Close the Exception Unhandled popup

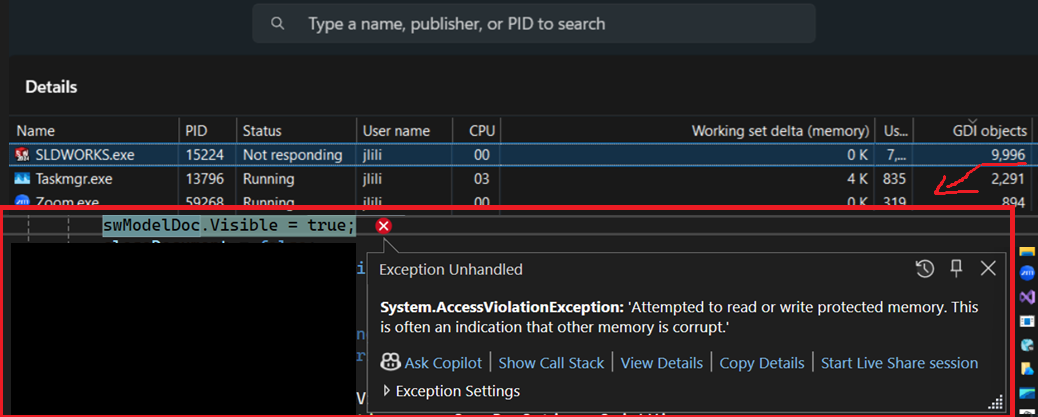tap(988, 268)
